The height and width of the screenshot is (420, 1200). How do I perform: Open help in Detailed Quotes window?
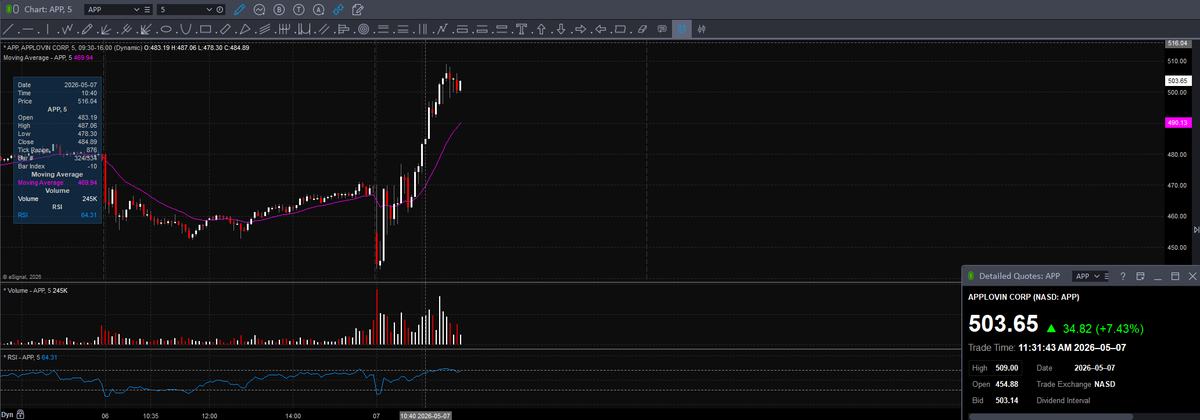1122,276
